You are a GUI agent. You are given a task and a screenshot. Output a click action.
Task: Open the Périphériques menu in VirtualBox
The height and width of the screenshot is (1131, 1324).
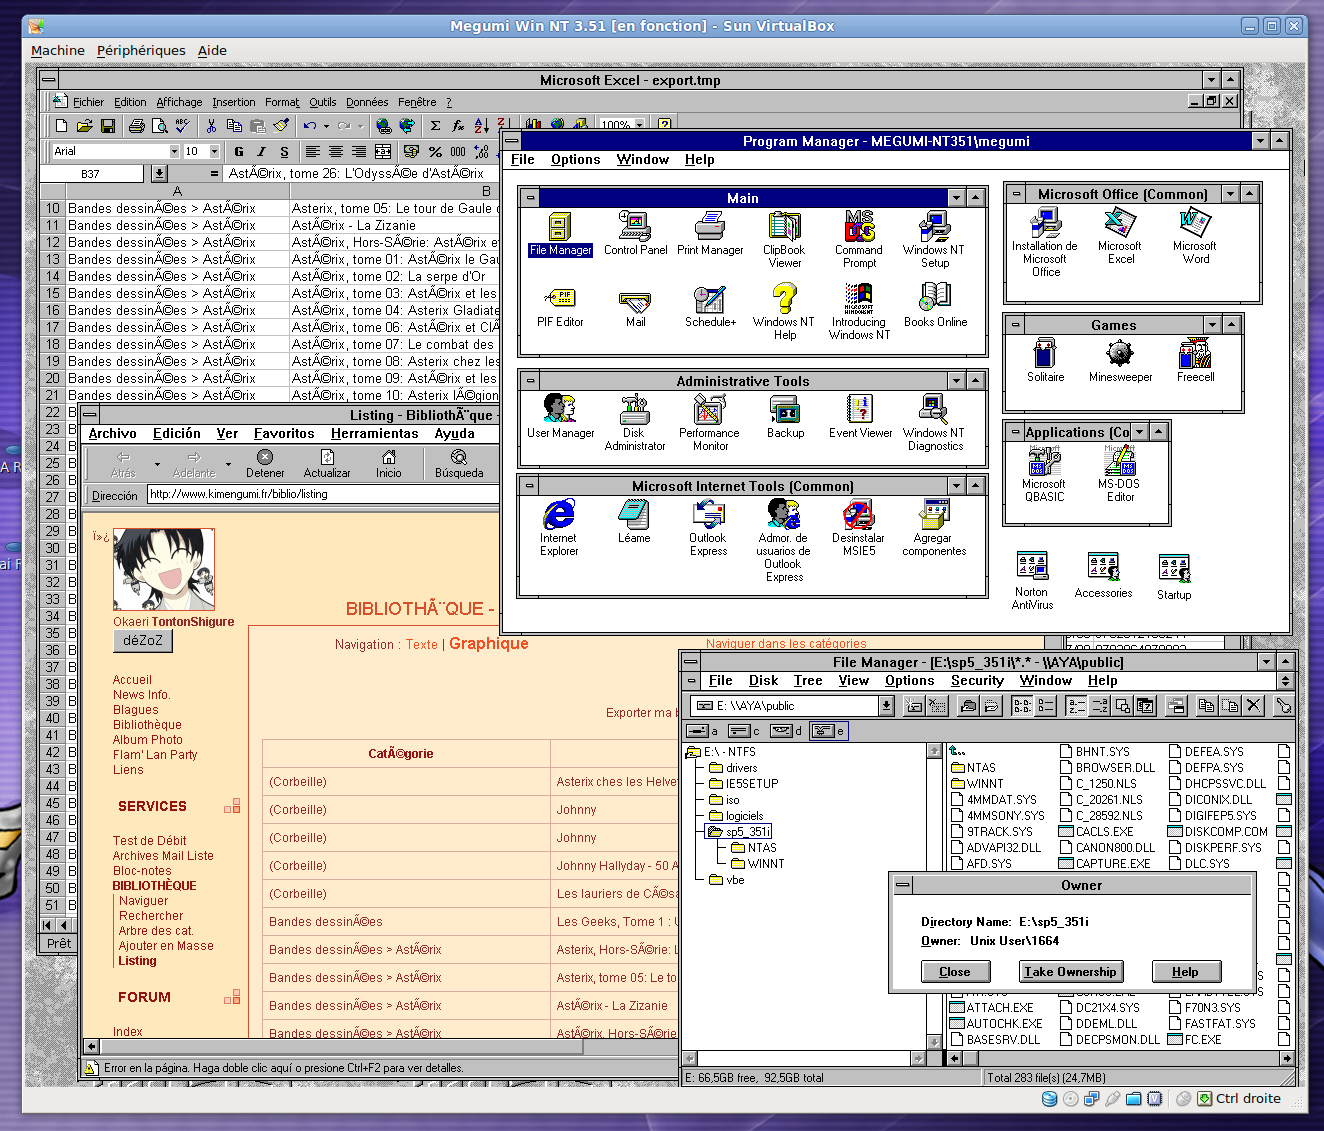pos(141,50)
